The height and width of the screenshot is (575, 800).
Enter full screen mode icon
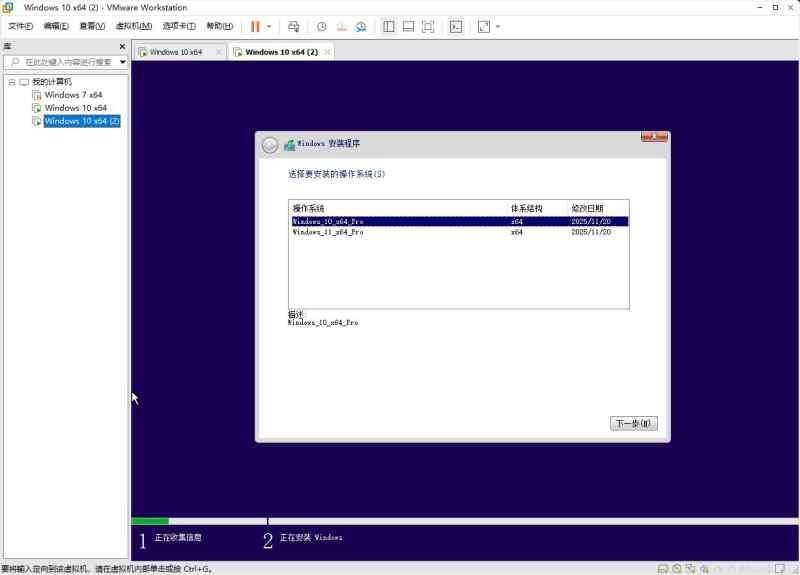click(x=428, y=27)
